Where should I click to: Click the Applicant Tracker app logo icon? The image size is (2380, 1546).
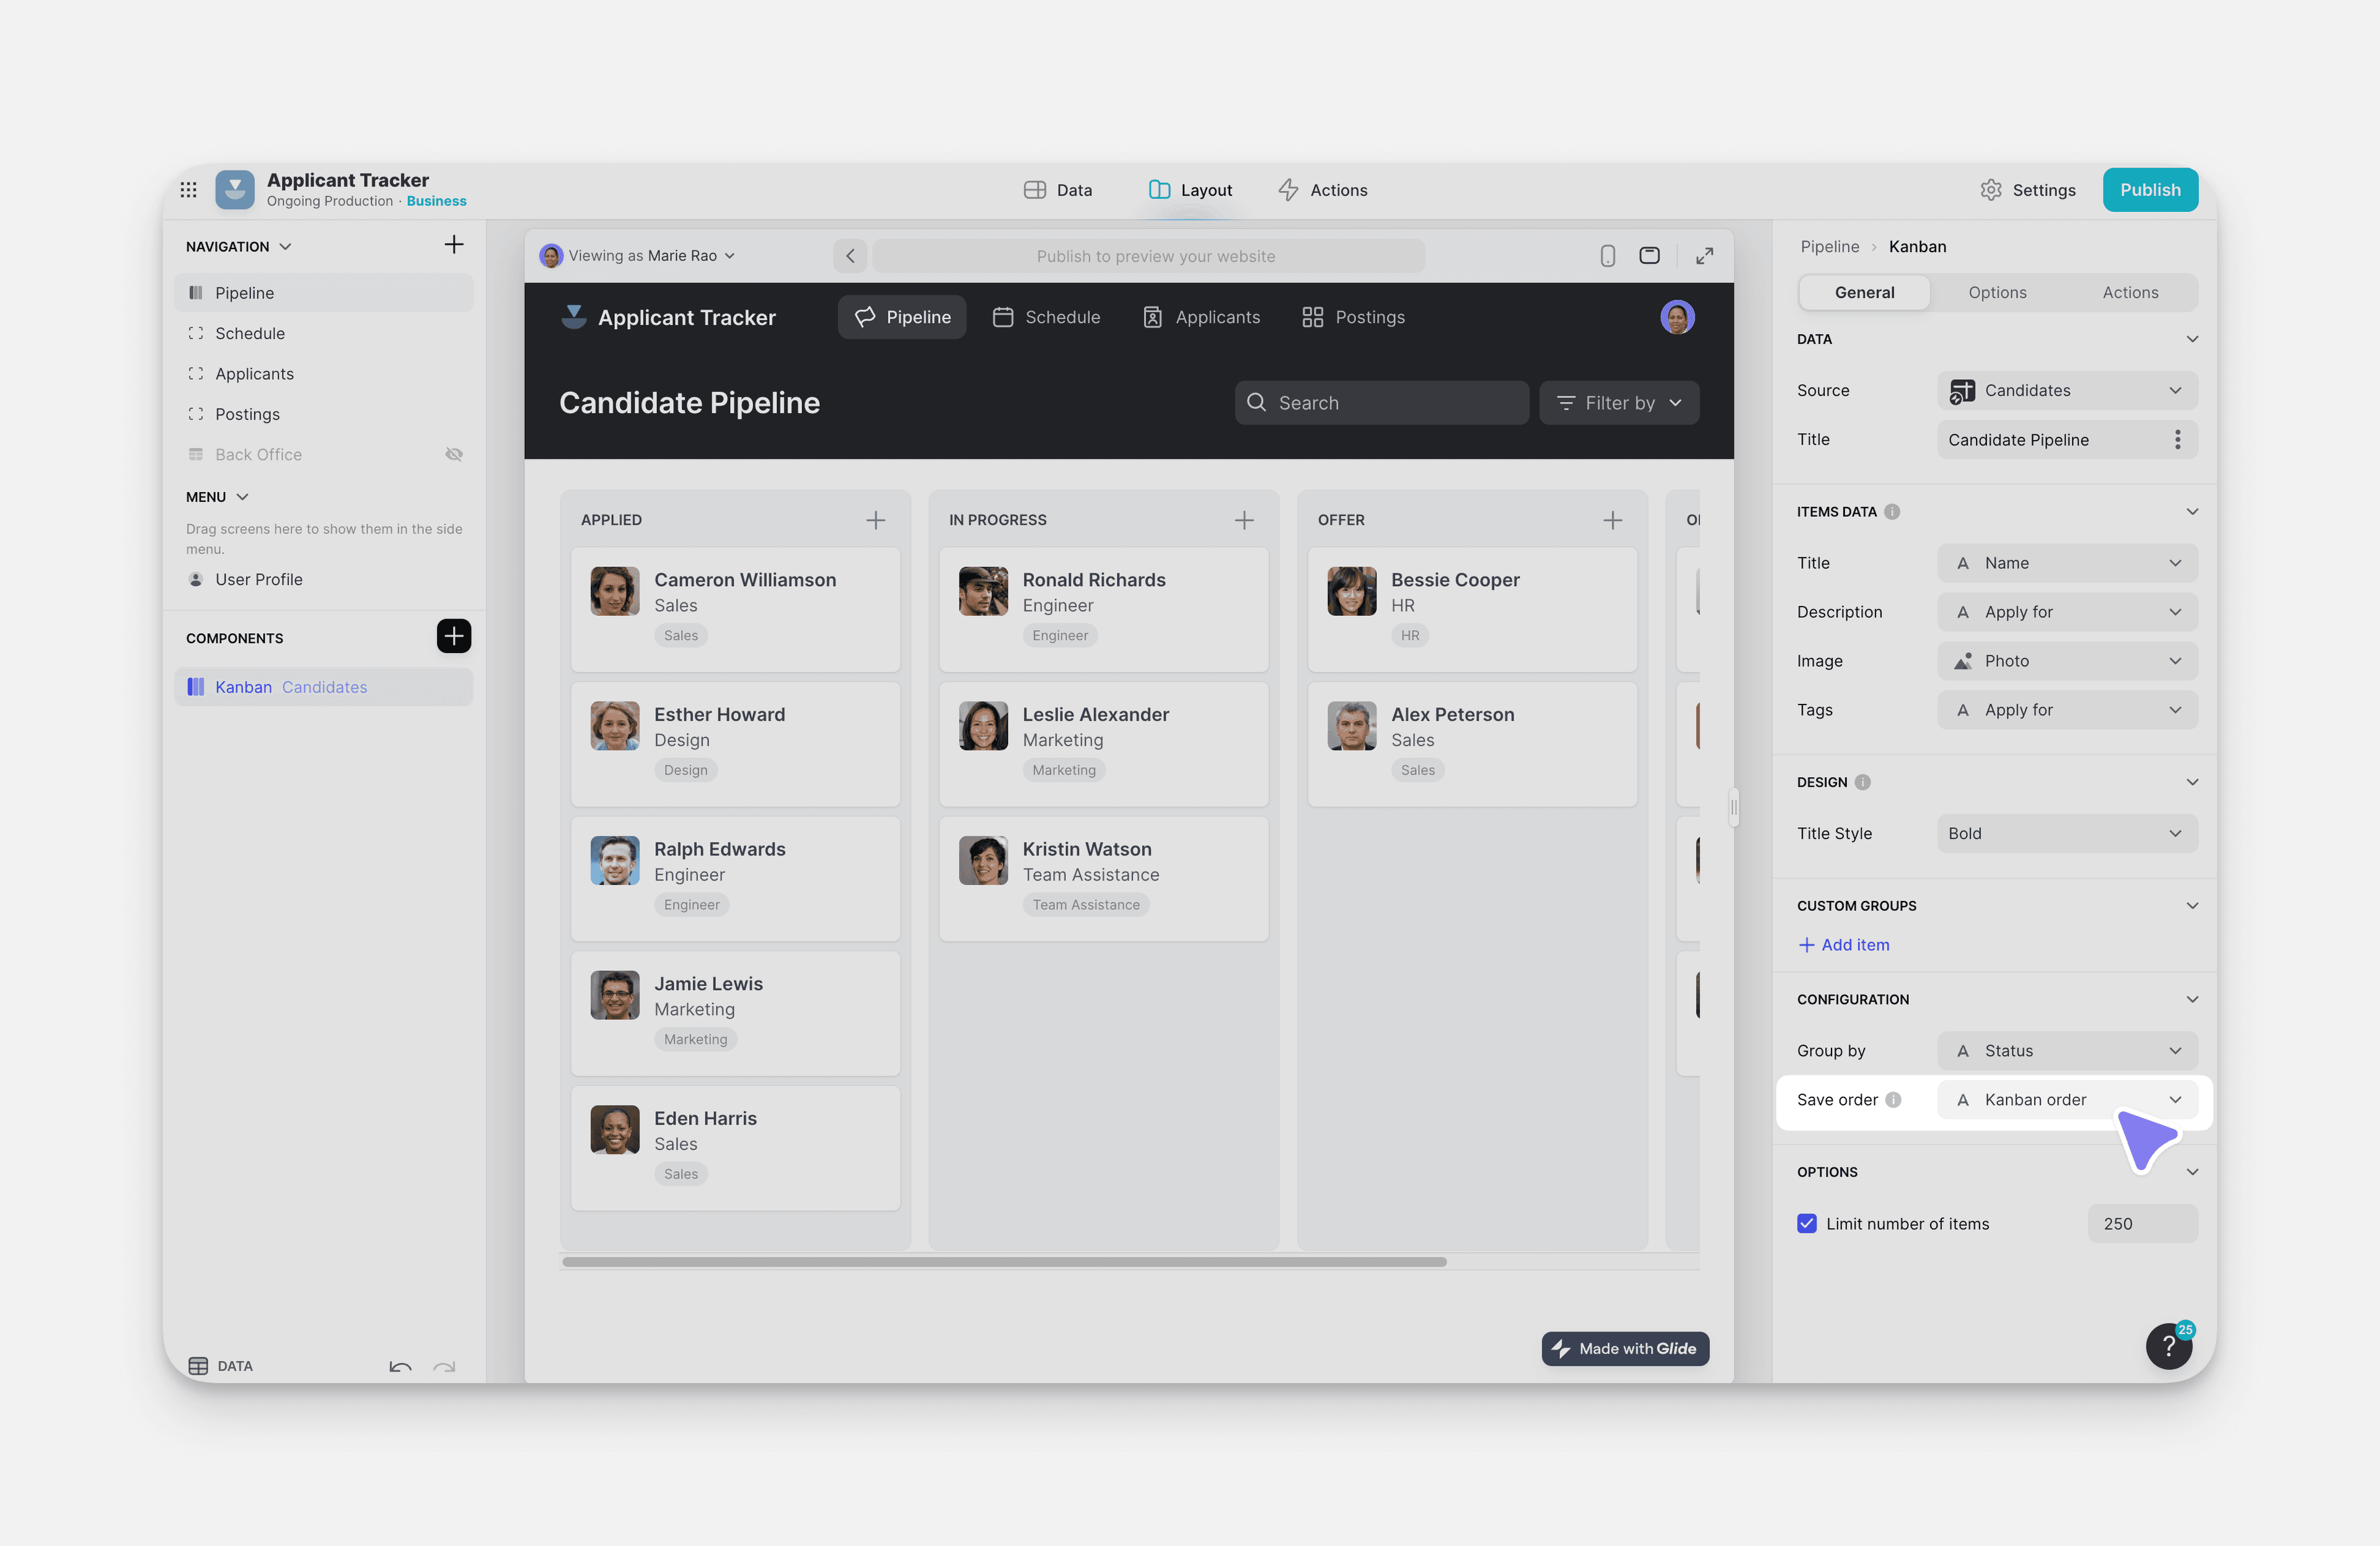tap(235, 190)
